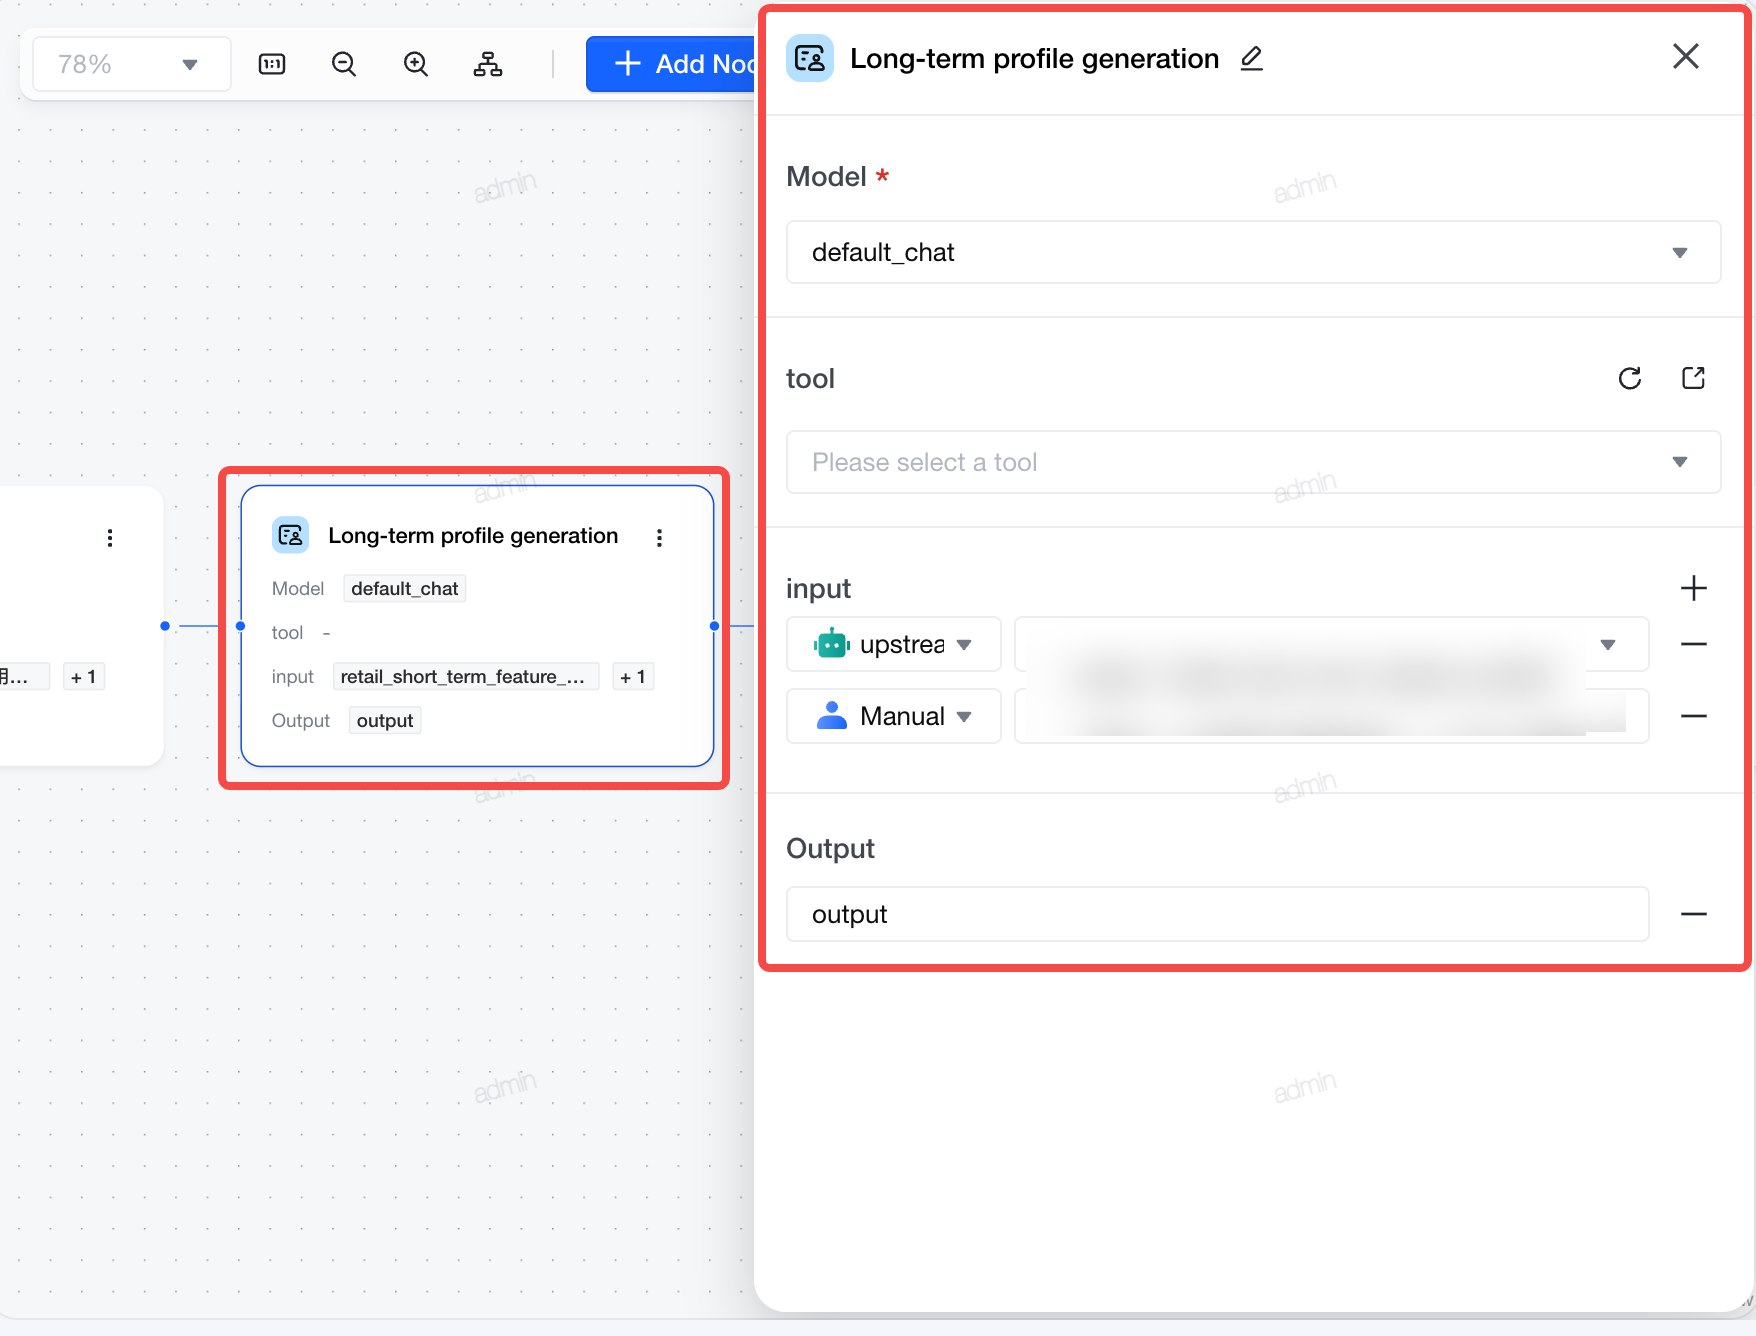The width and height of the screenshot is (1756, 1336).
Task: Click the auto-layout hierarchy icon
Action: (x=488, y=65)
